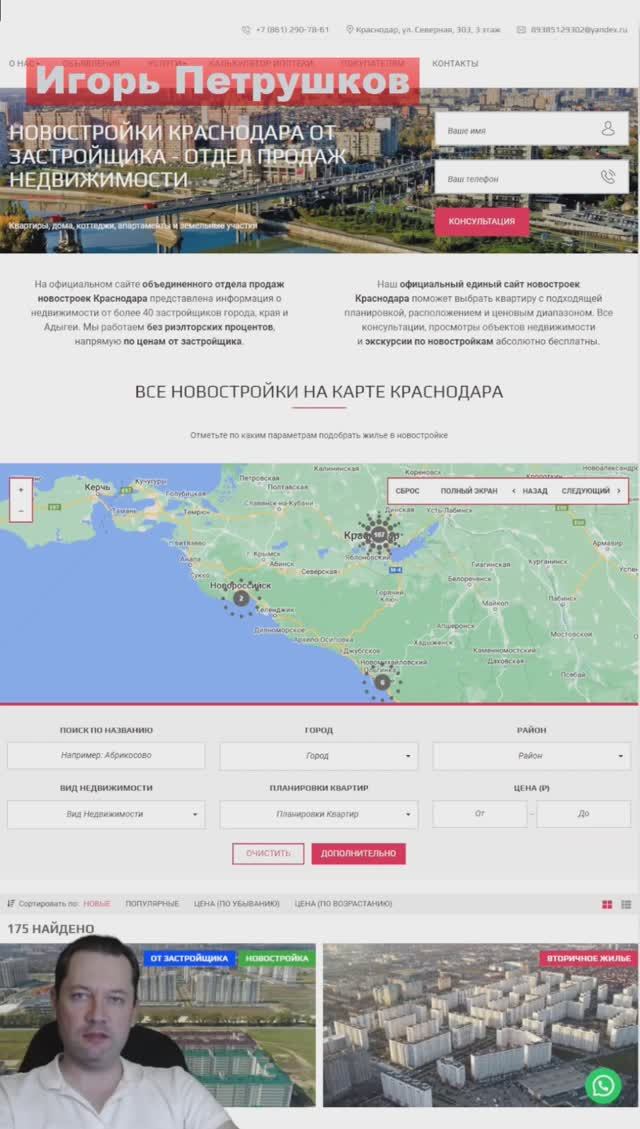
Task: Click the phone number +7 (861) 290-78-61
Action: [x=292, y=30]
